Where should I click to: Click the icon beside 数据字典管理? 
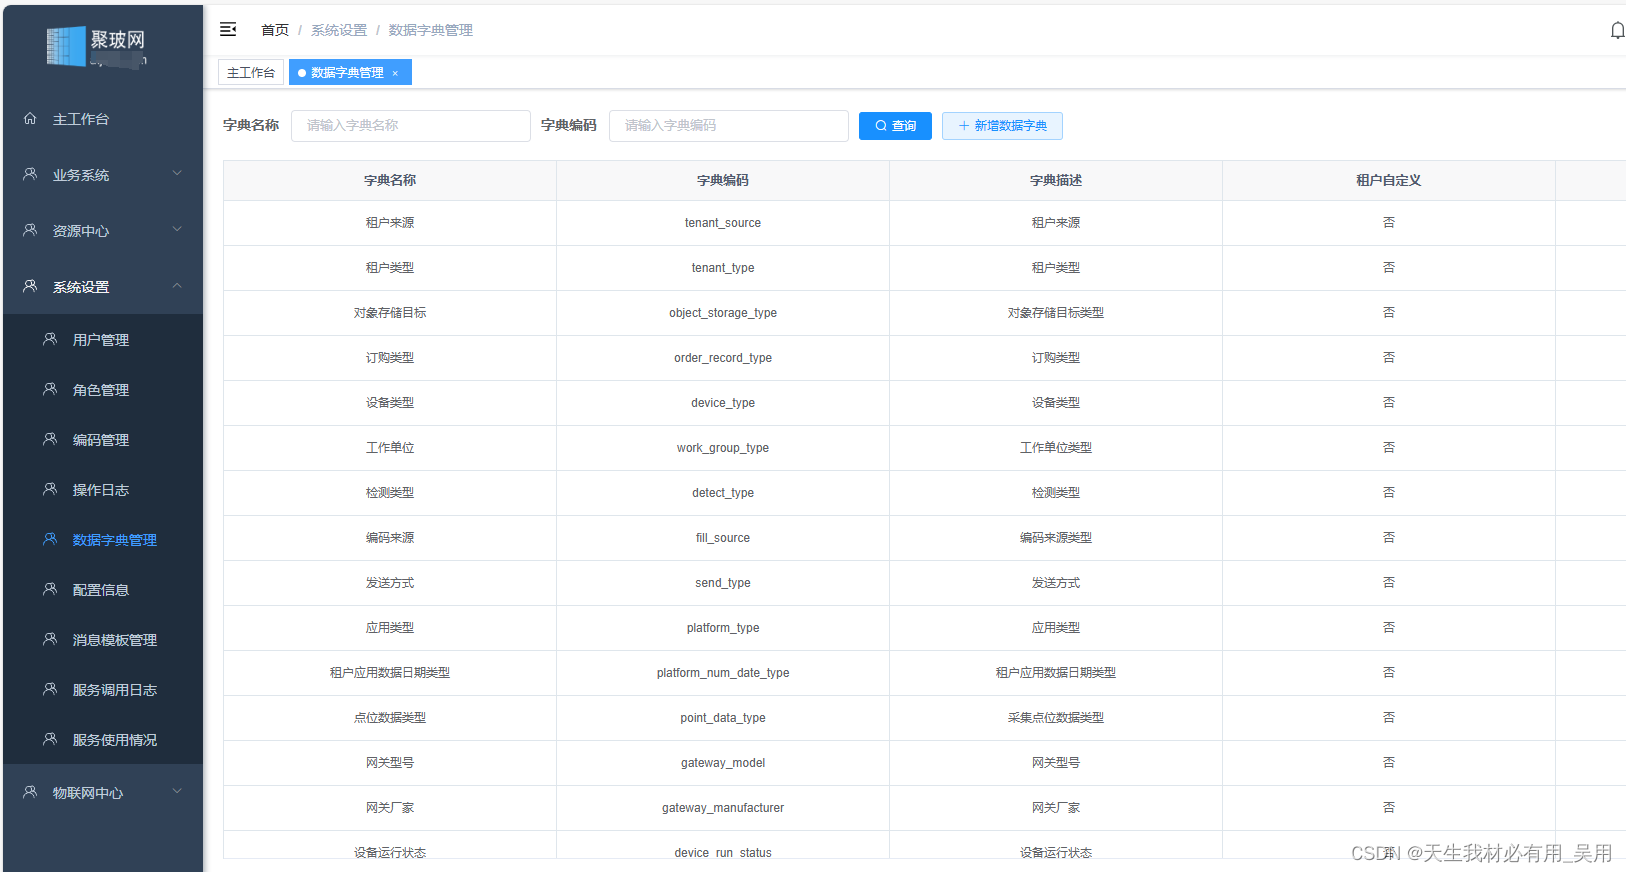point(50,539)
